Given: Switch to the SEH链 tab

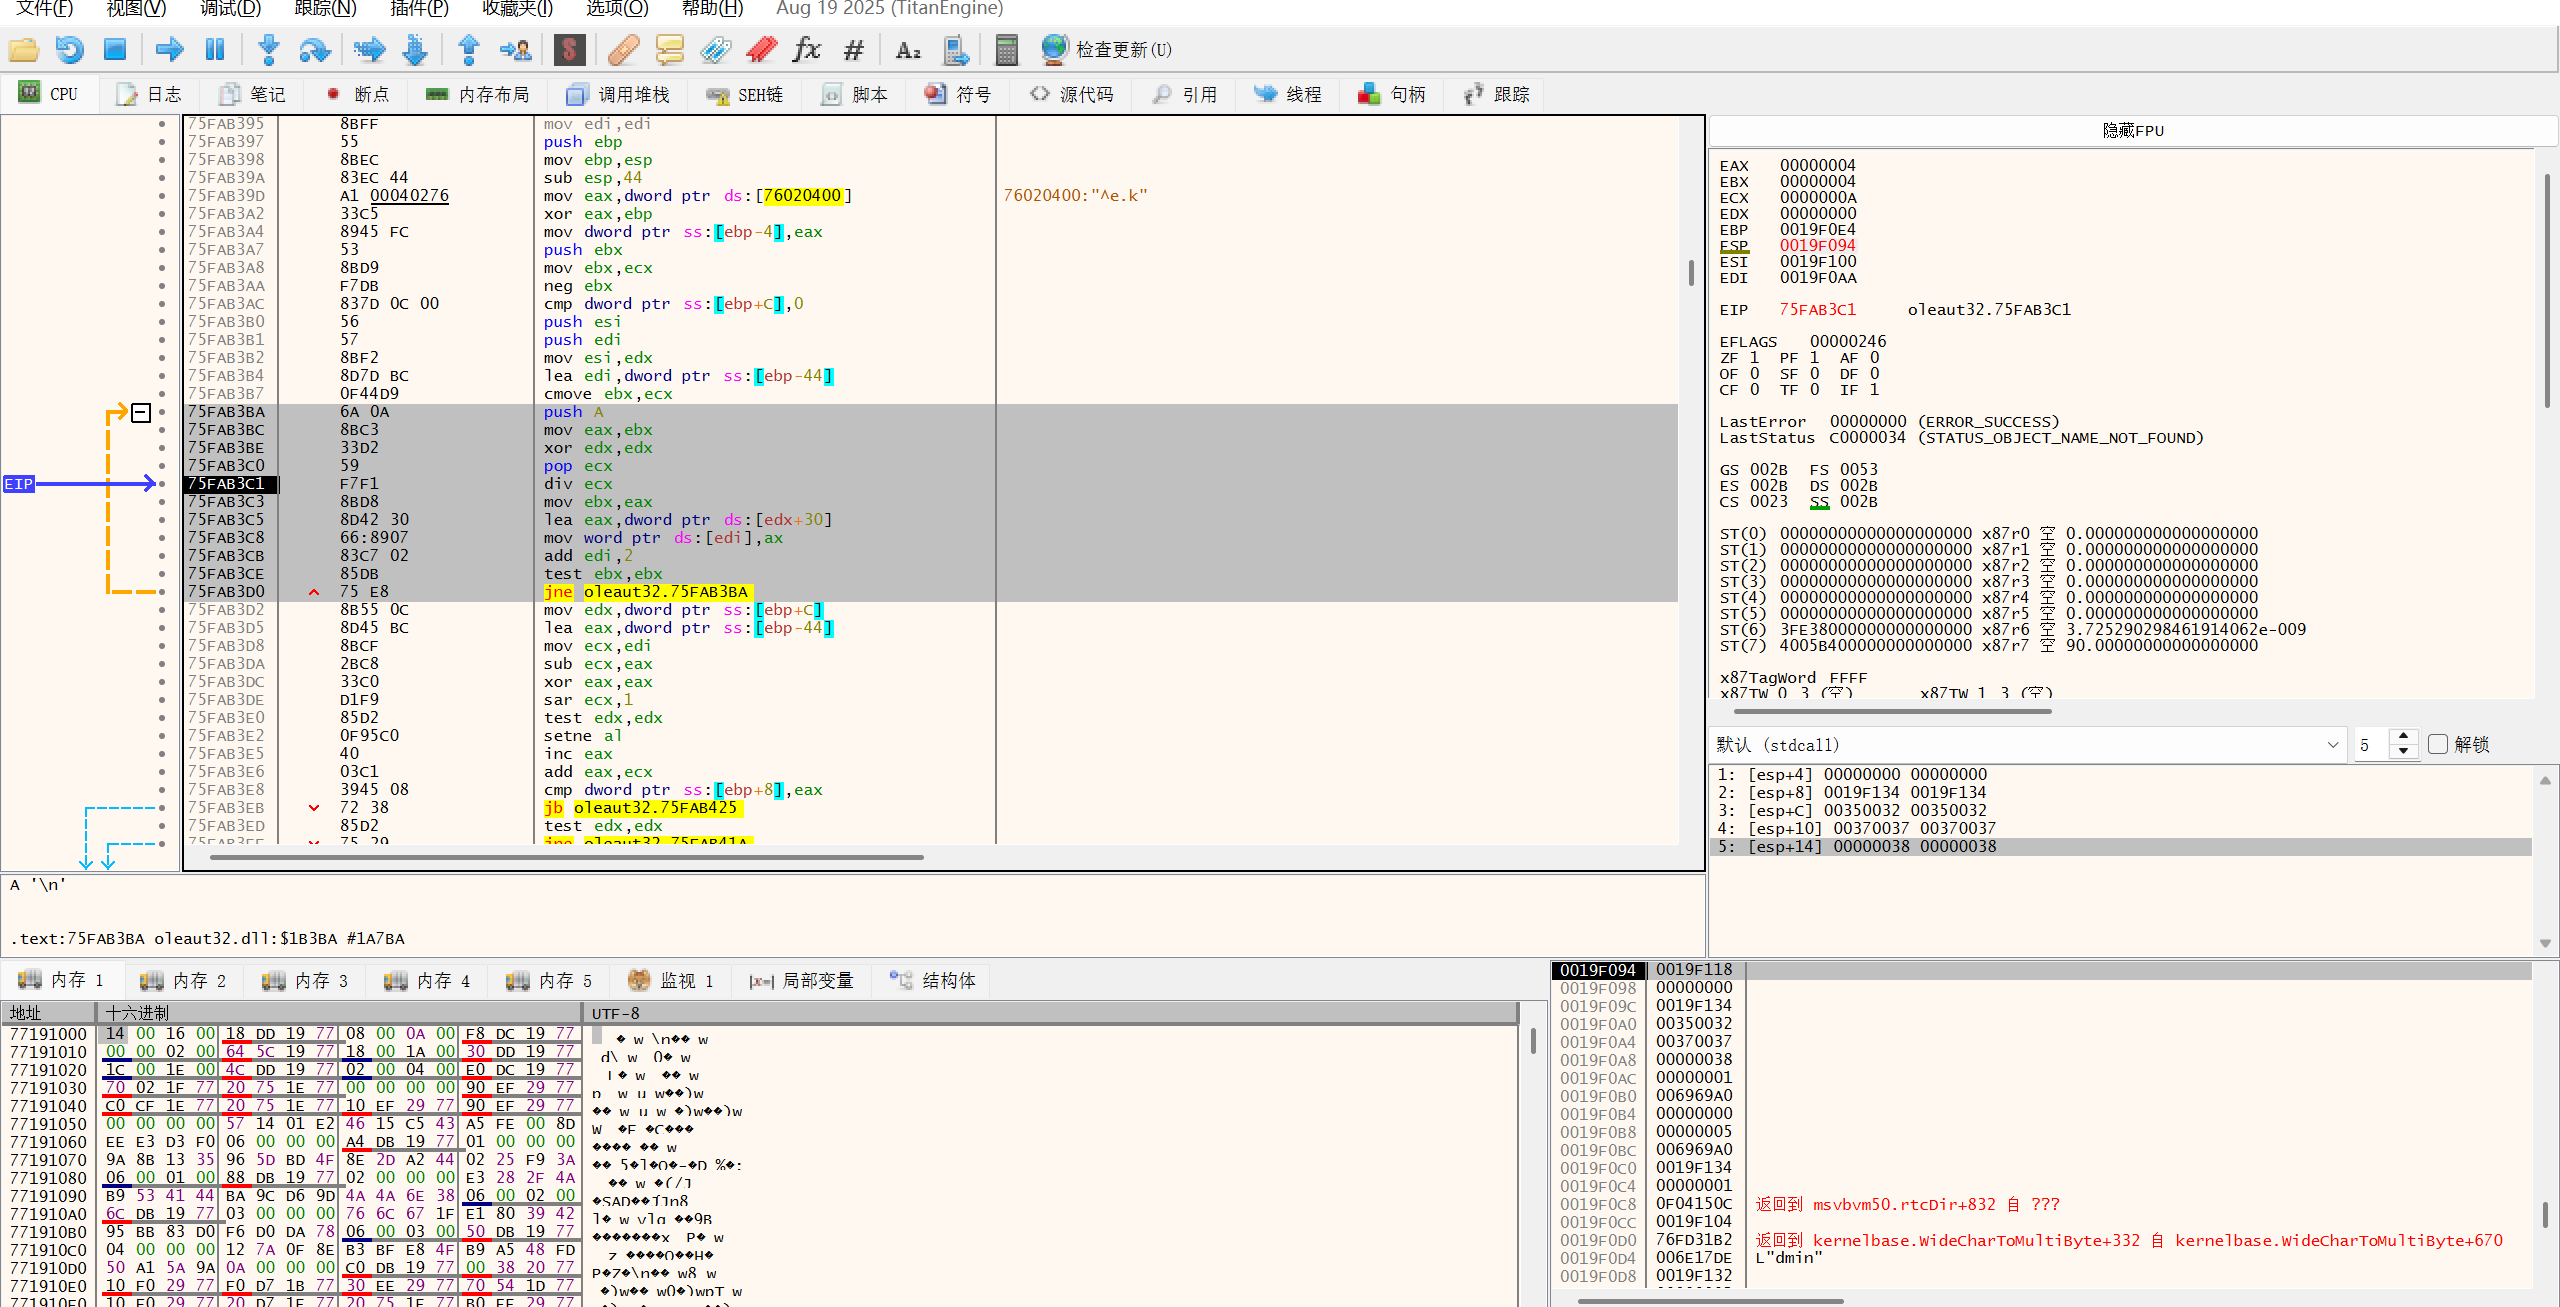Looking at the screenshot, I should pos(745,94).
